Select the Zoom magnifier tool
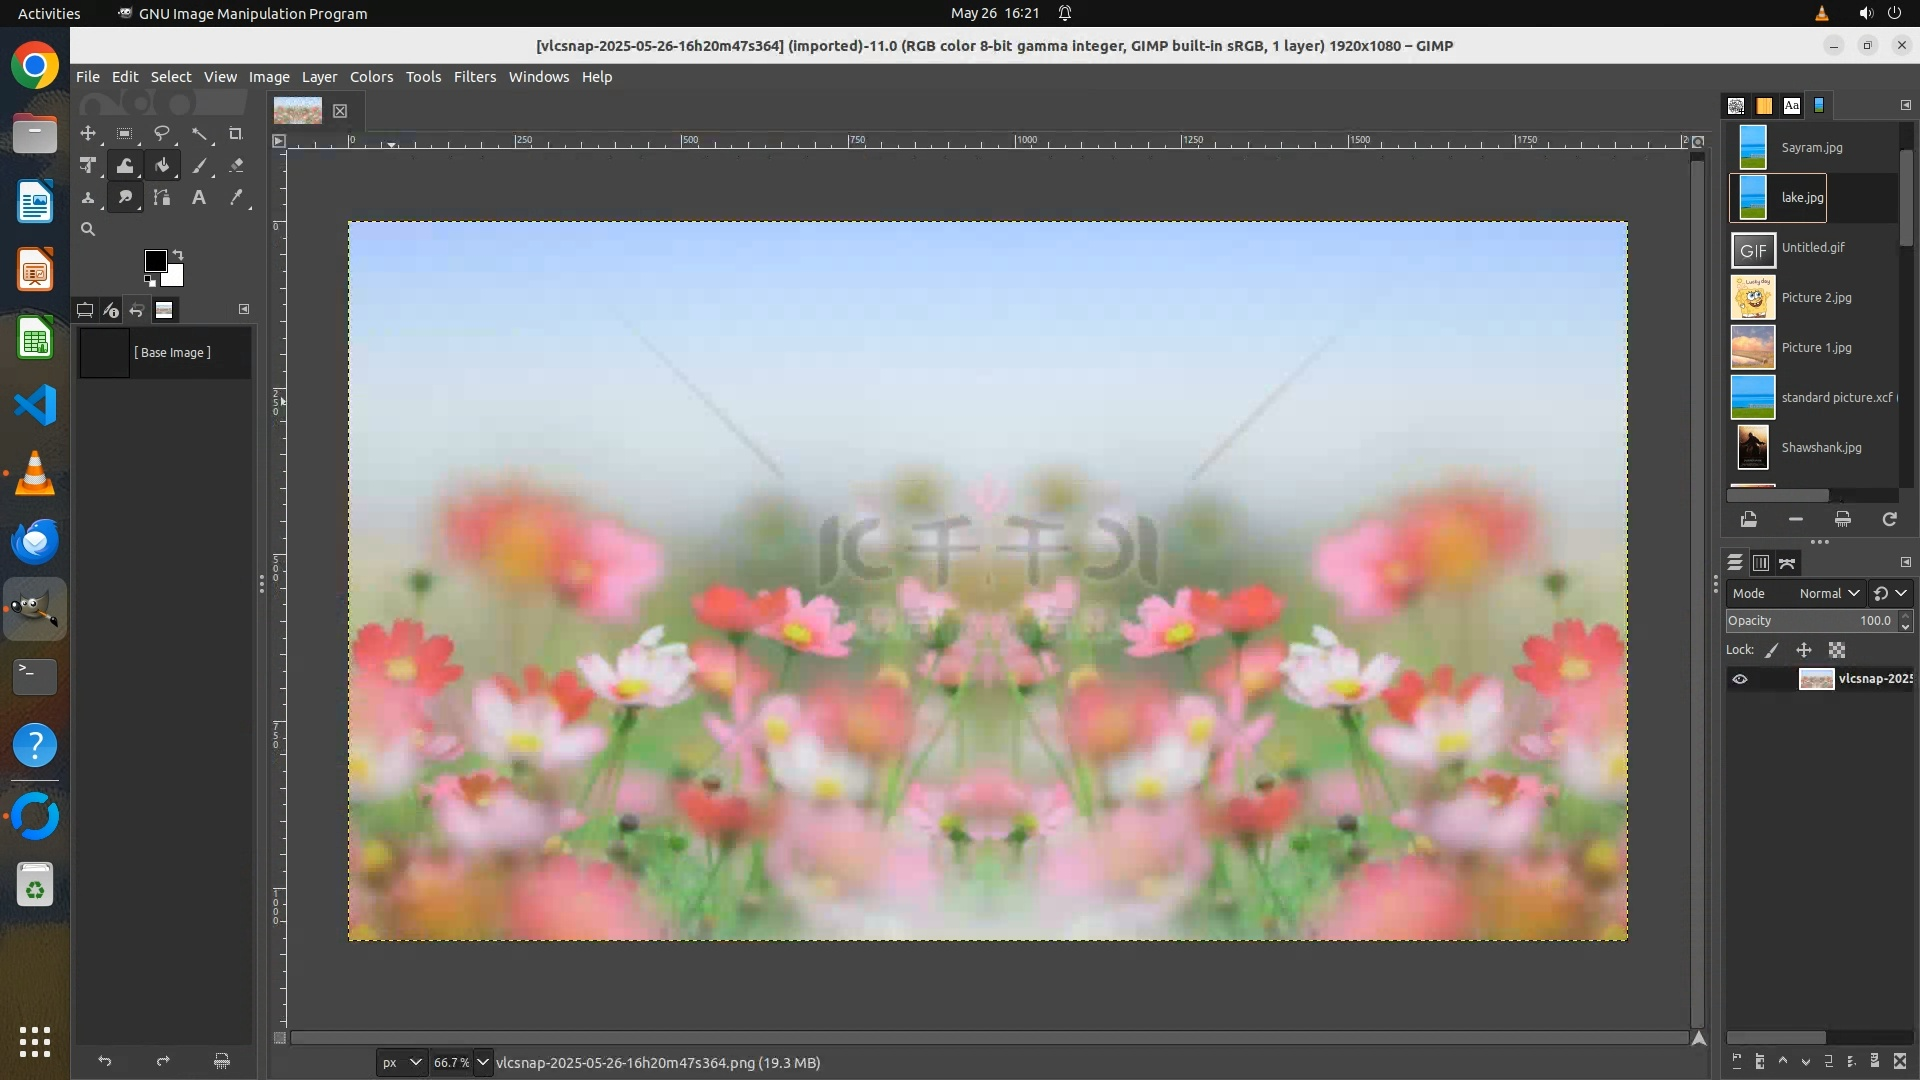The width and height of the screenshot is (1920, 1080). coord(88,230)
